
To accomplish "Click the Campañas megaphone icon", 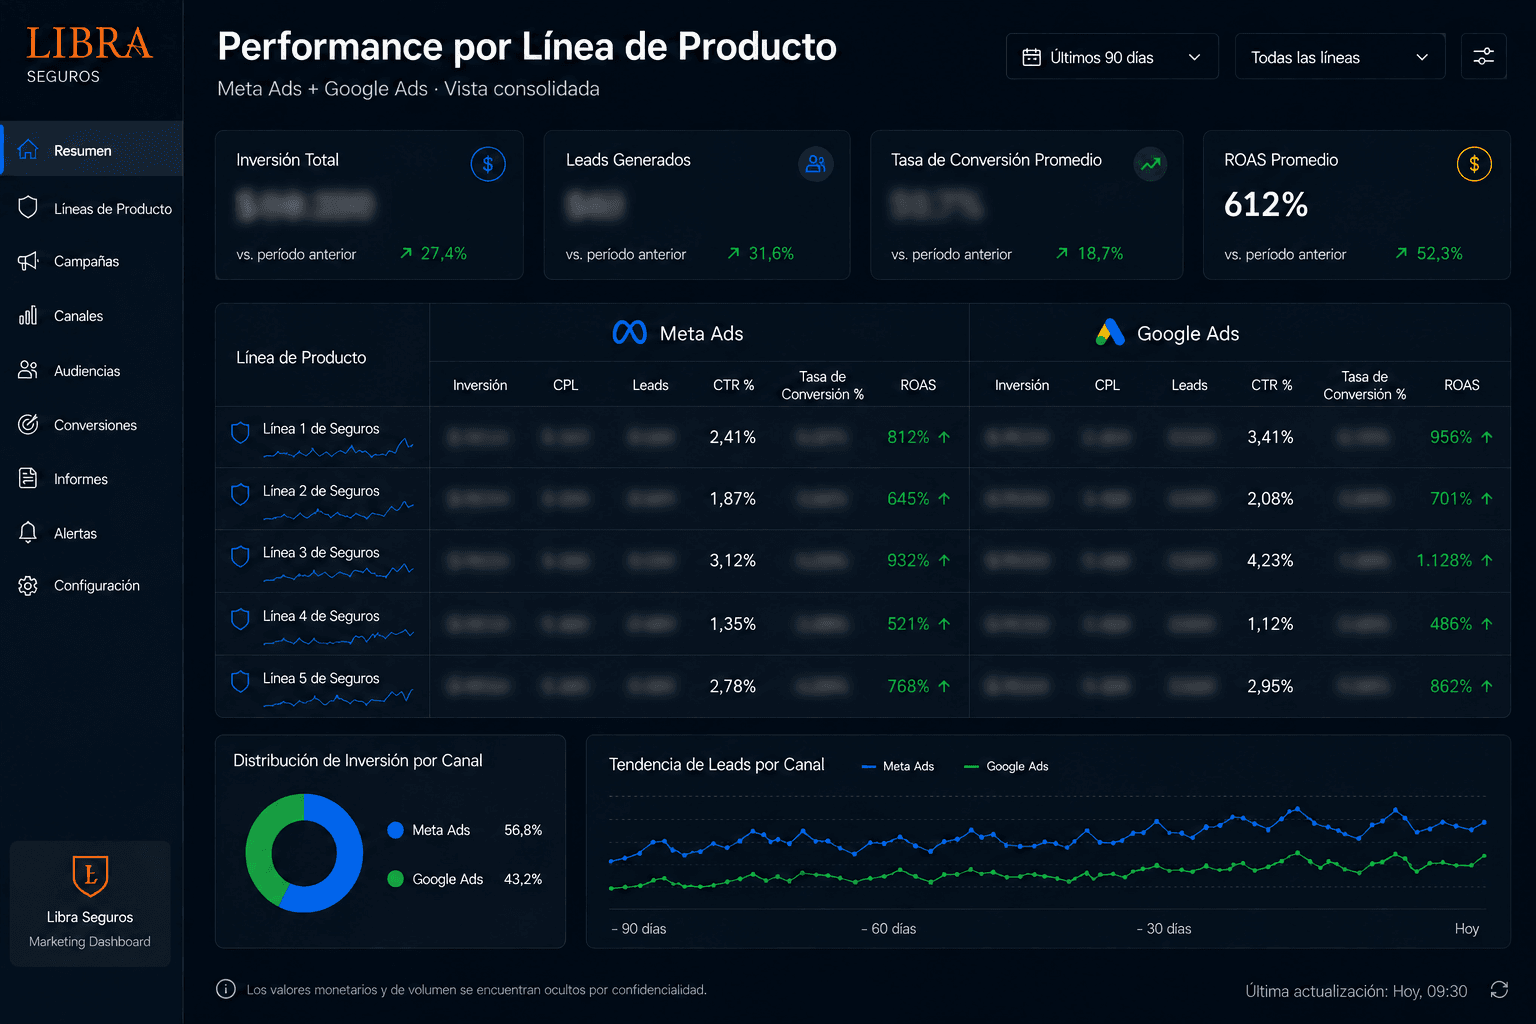I will [x=28, y=261].
